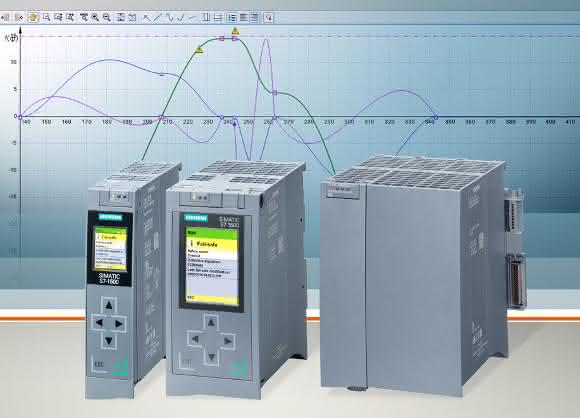Activate the zoom selection rectangle tool
The height and width of the screenshot is (418, 580).
pos(46,17)
